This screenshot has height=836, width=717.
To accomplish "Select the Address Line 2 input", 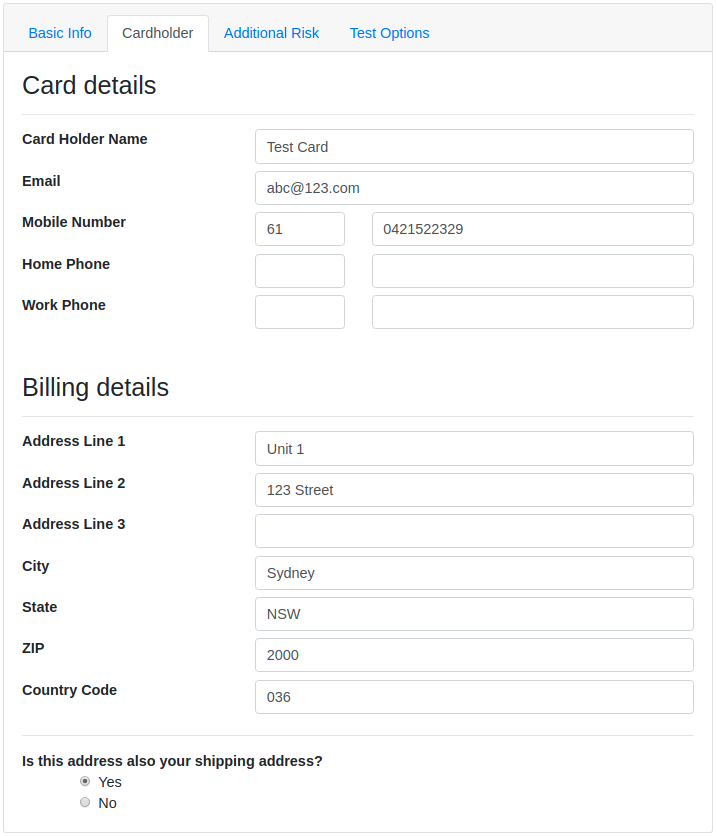I will [x=474, y=490].
